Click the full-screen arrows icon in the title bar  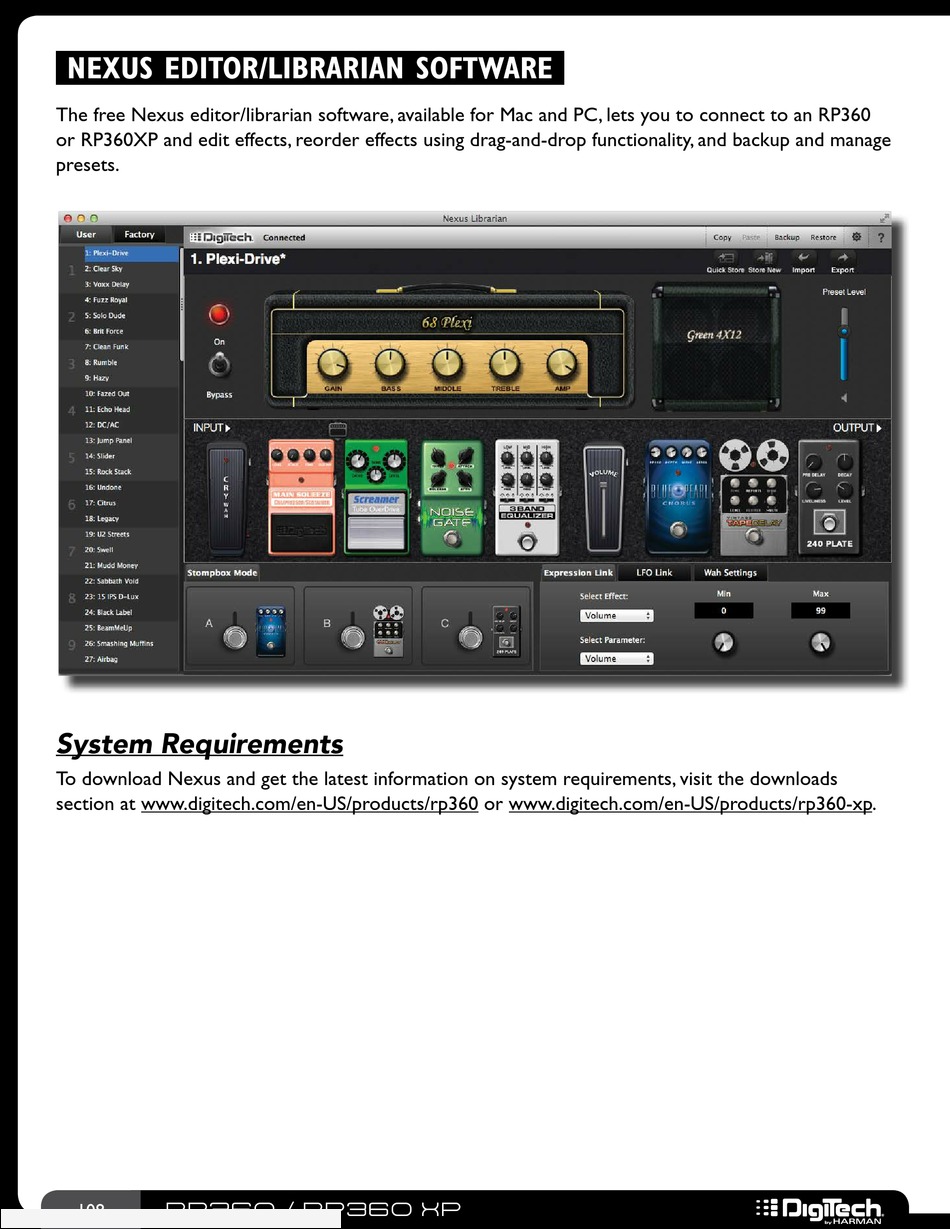(x=883, y=217)
